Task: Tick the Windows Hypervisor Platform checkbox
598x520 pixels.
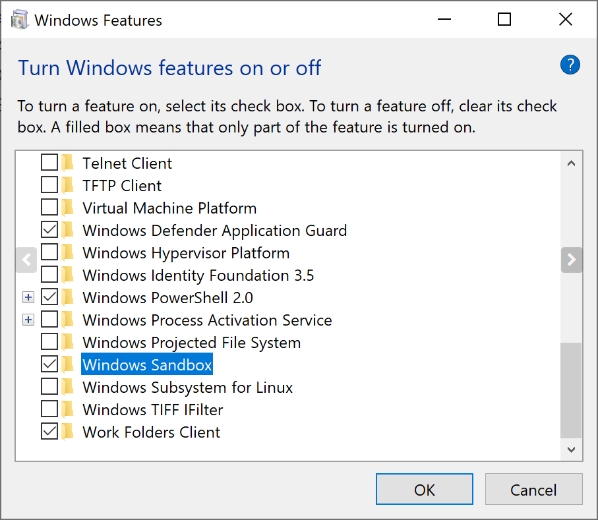Action: [49, 252]
